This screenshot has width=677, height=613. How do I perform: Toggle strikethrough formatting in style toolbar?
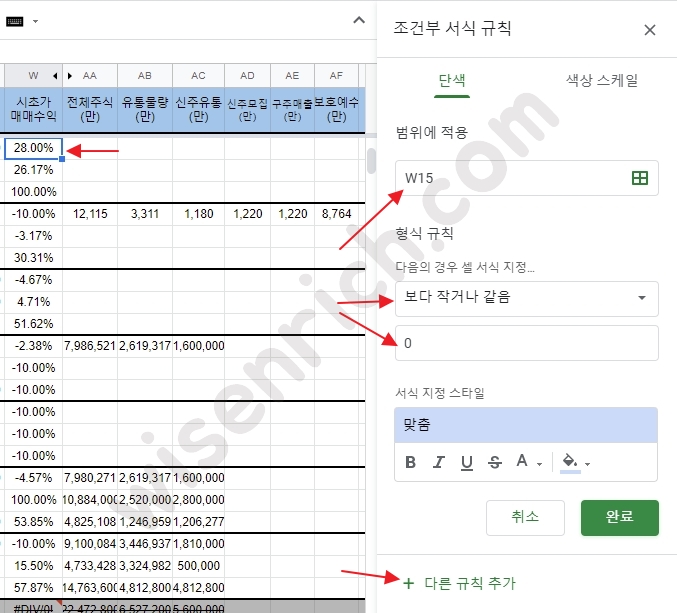click(x=494, y=462)
